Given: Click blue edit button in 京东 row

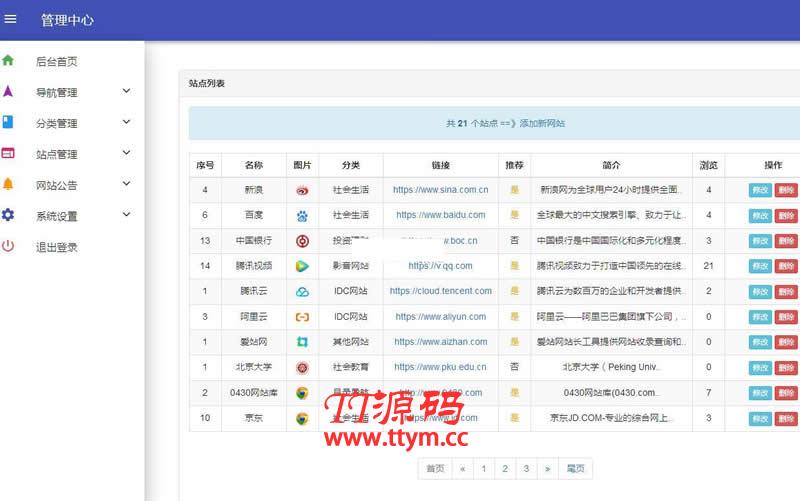Looking at the screenshot, I should [x=760, y=418].
